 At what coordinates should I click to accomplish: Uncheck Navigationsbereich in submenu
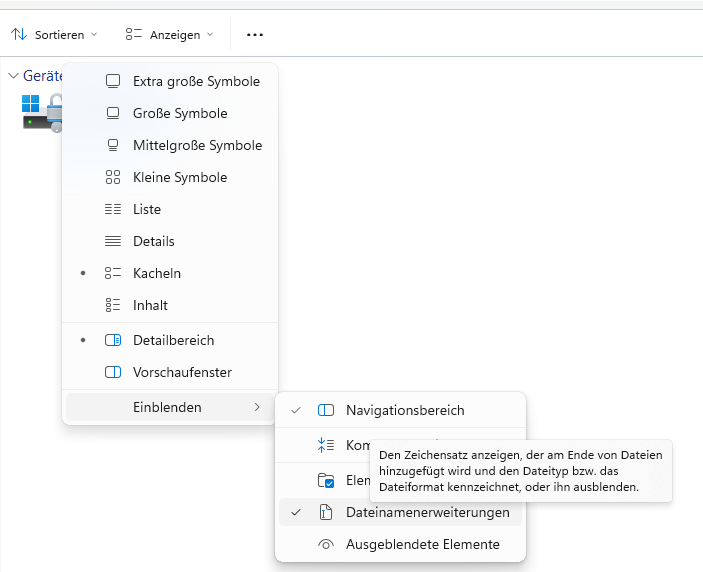pos(404,410)
